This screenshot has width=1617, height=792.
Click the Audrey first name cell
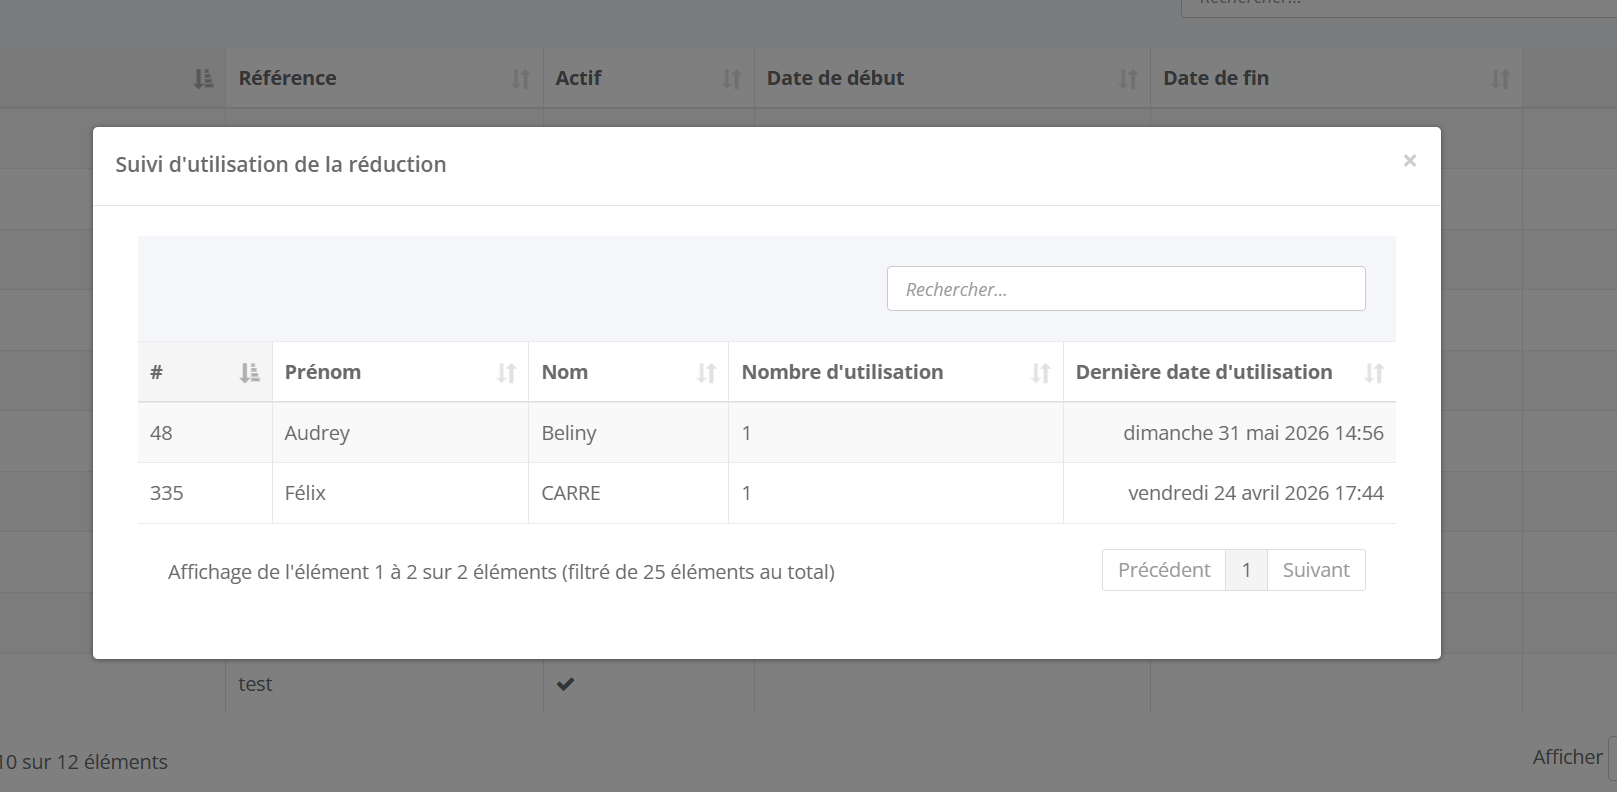coord(400,433)
